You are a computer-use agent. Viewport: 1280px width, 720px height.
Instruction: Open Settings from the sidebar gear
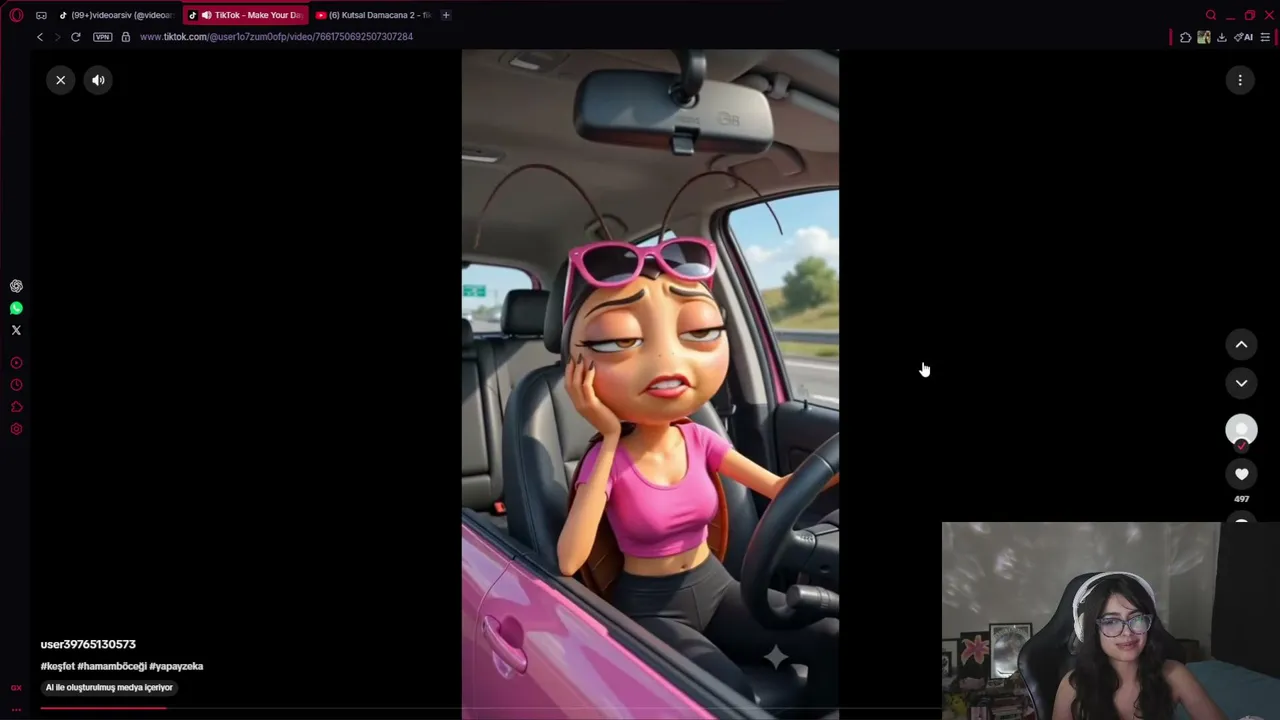coord(16,429)
